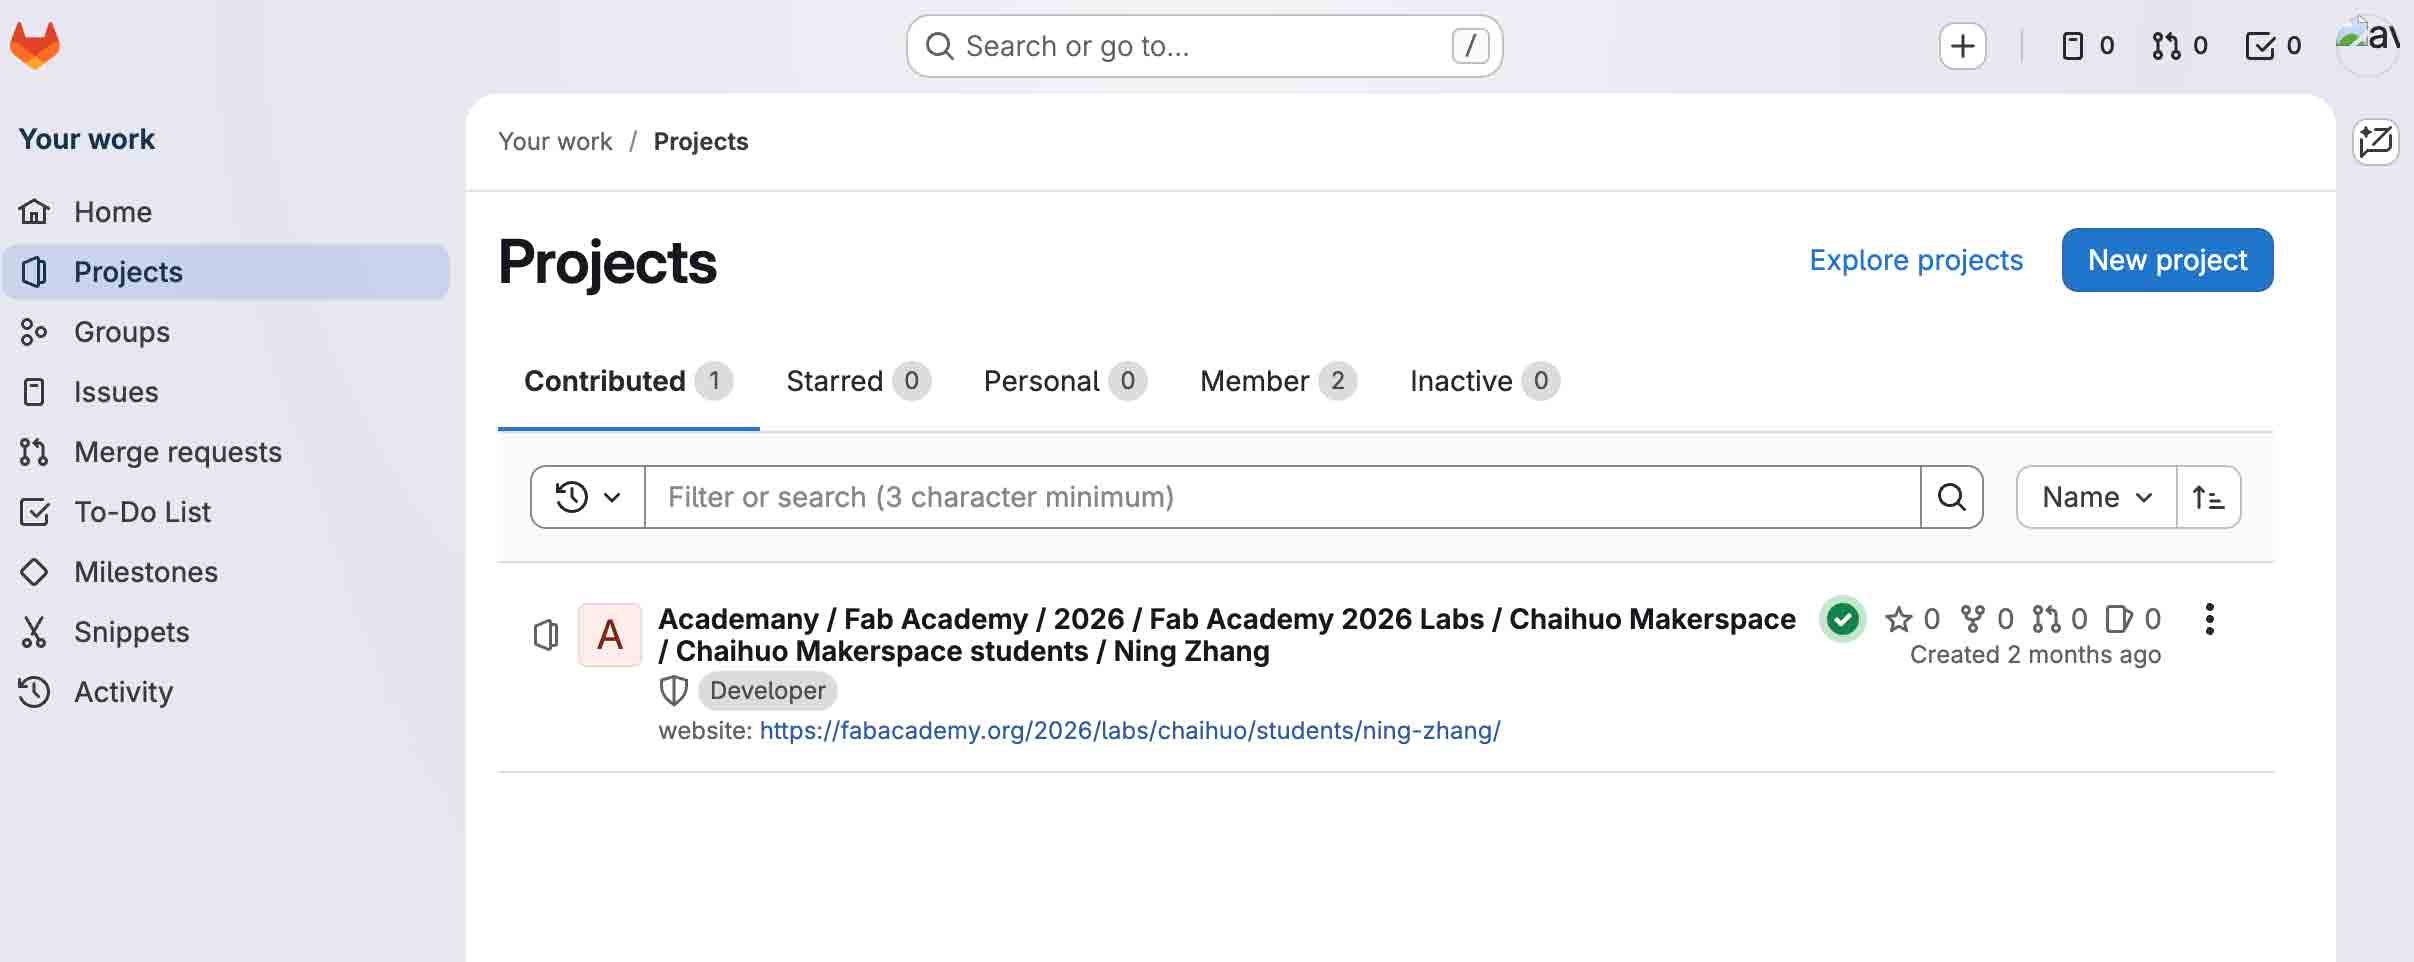The width and height of the screenshot is (2414, 962).
Task: Open the fabacademy.org website link
Action: point(1129,731)
